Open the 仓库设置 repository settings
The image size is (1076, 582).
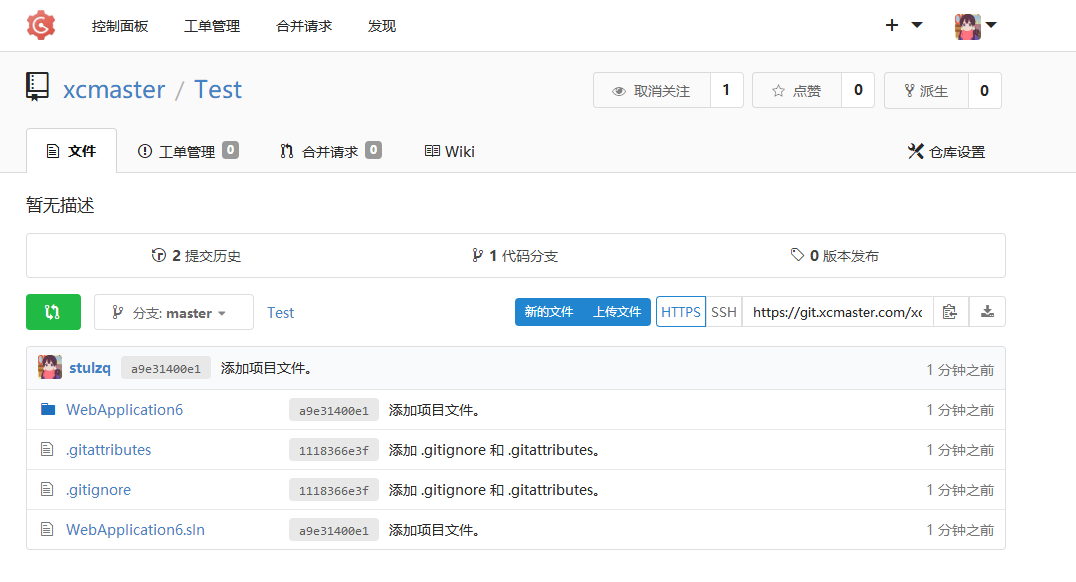[945, 152]
